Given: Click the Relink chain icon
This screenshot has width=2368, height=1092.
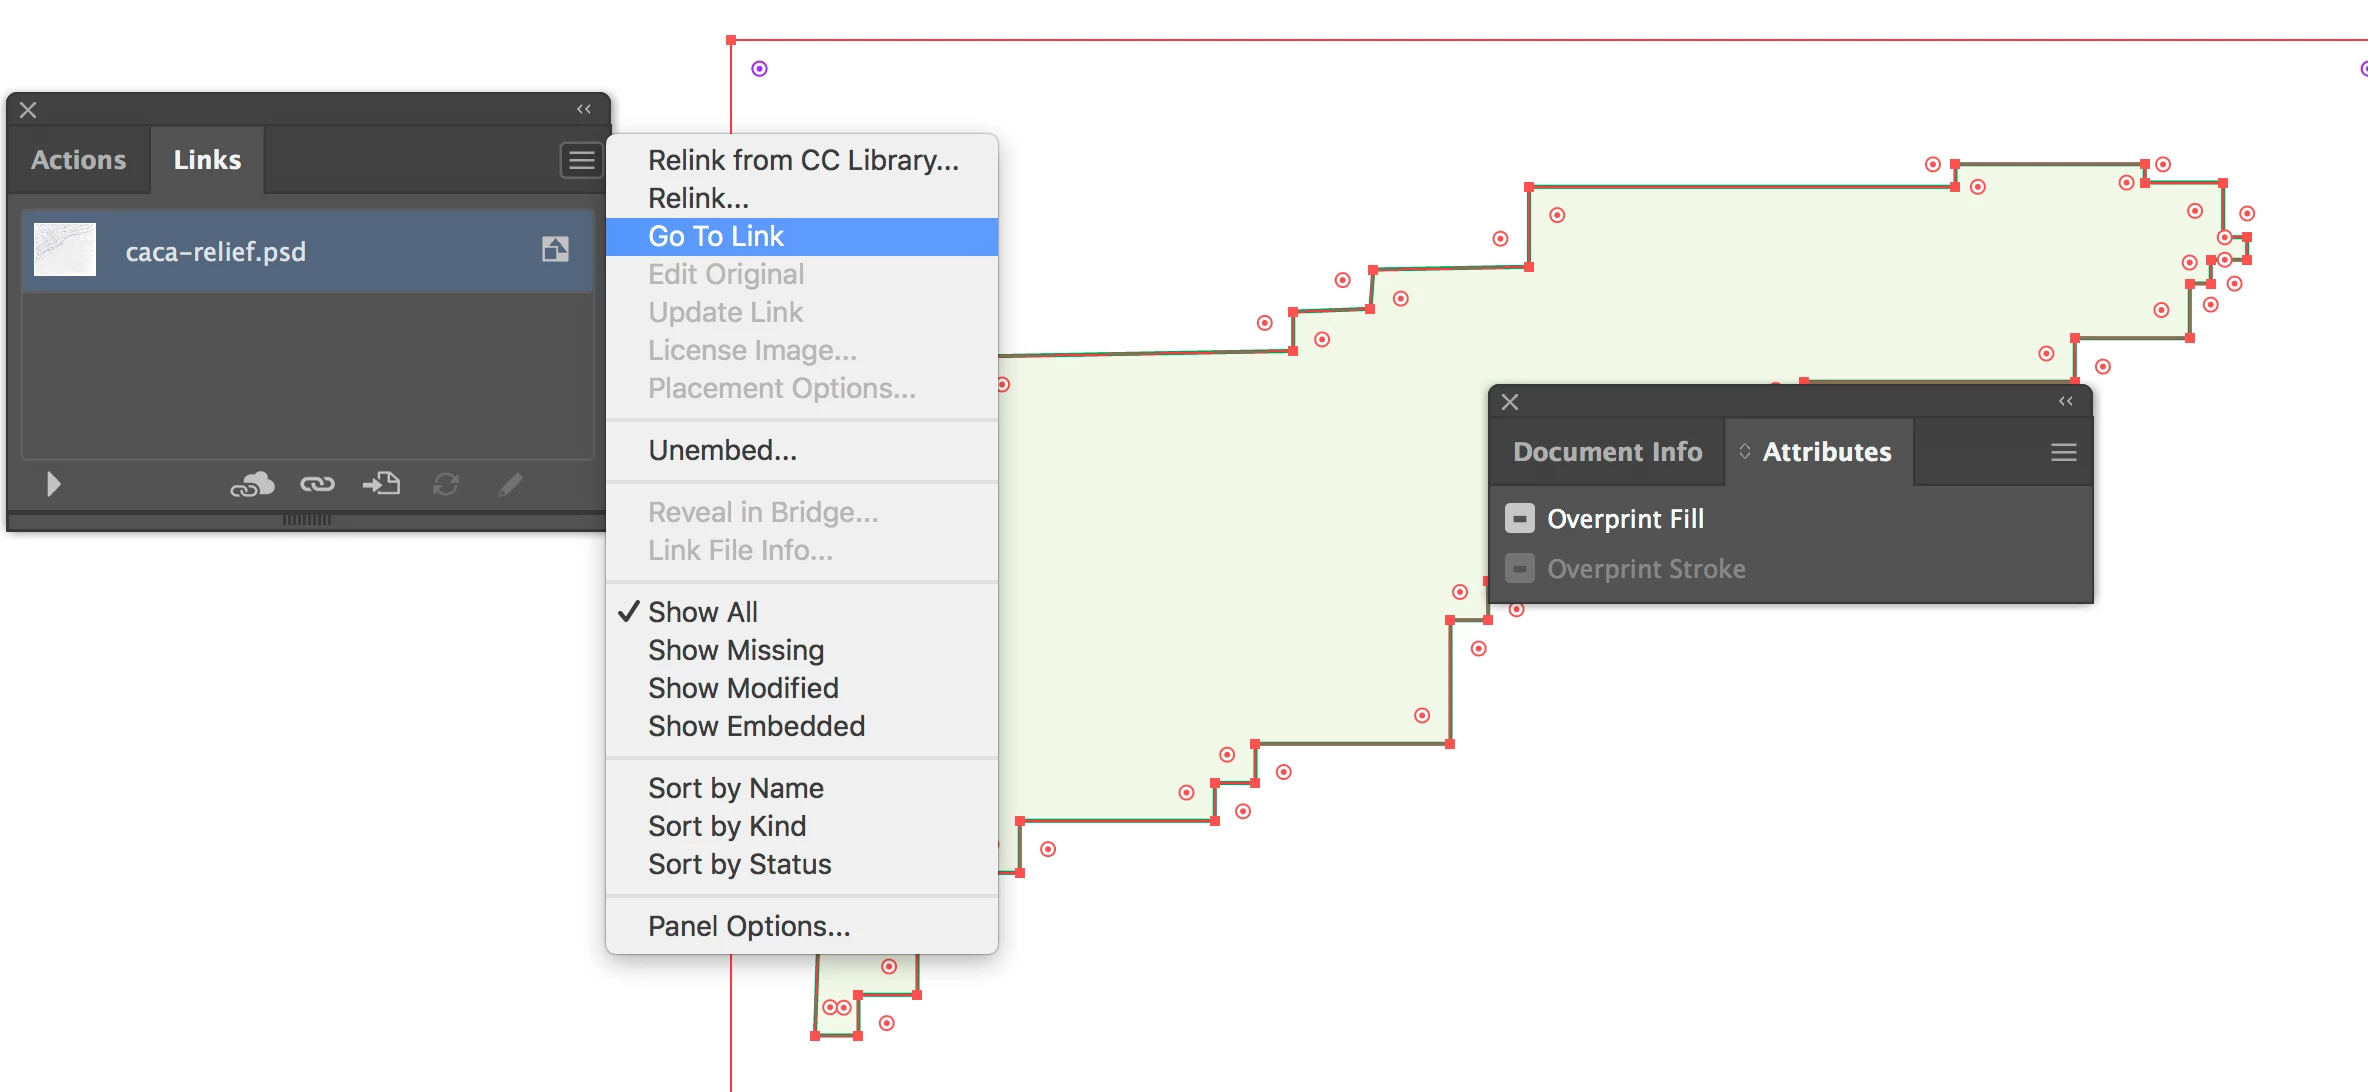Looking at the screenshot, I should click(317, 485).
